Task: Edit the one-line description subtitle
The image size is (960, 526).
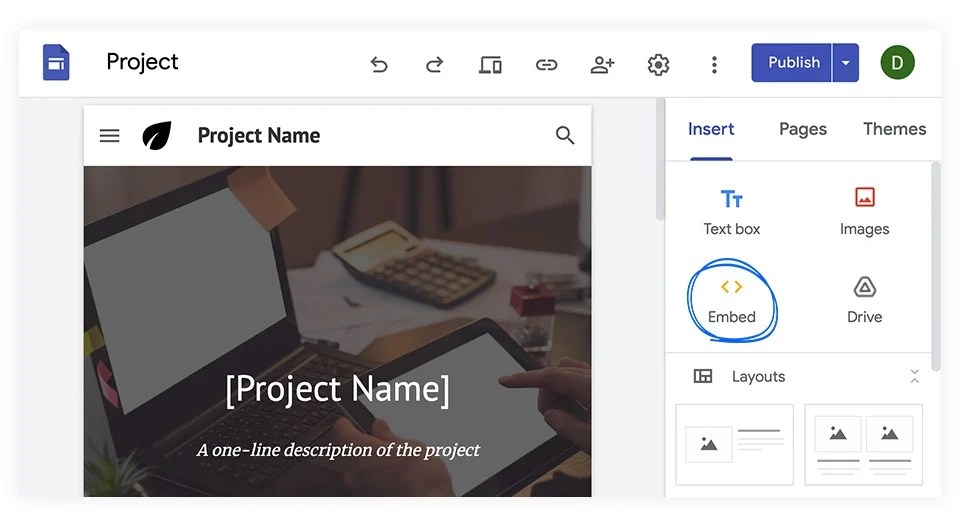Action: [338, 450]
